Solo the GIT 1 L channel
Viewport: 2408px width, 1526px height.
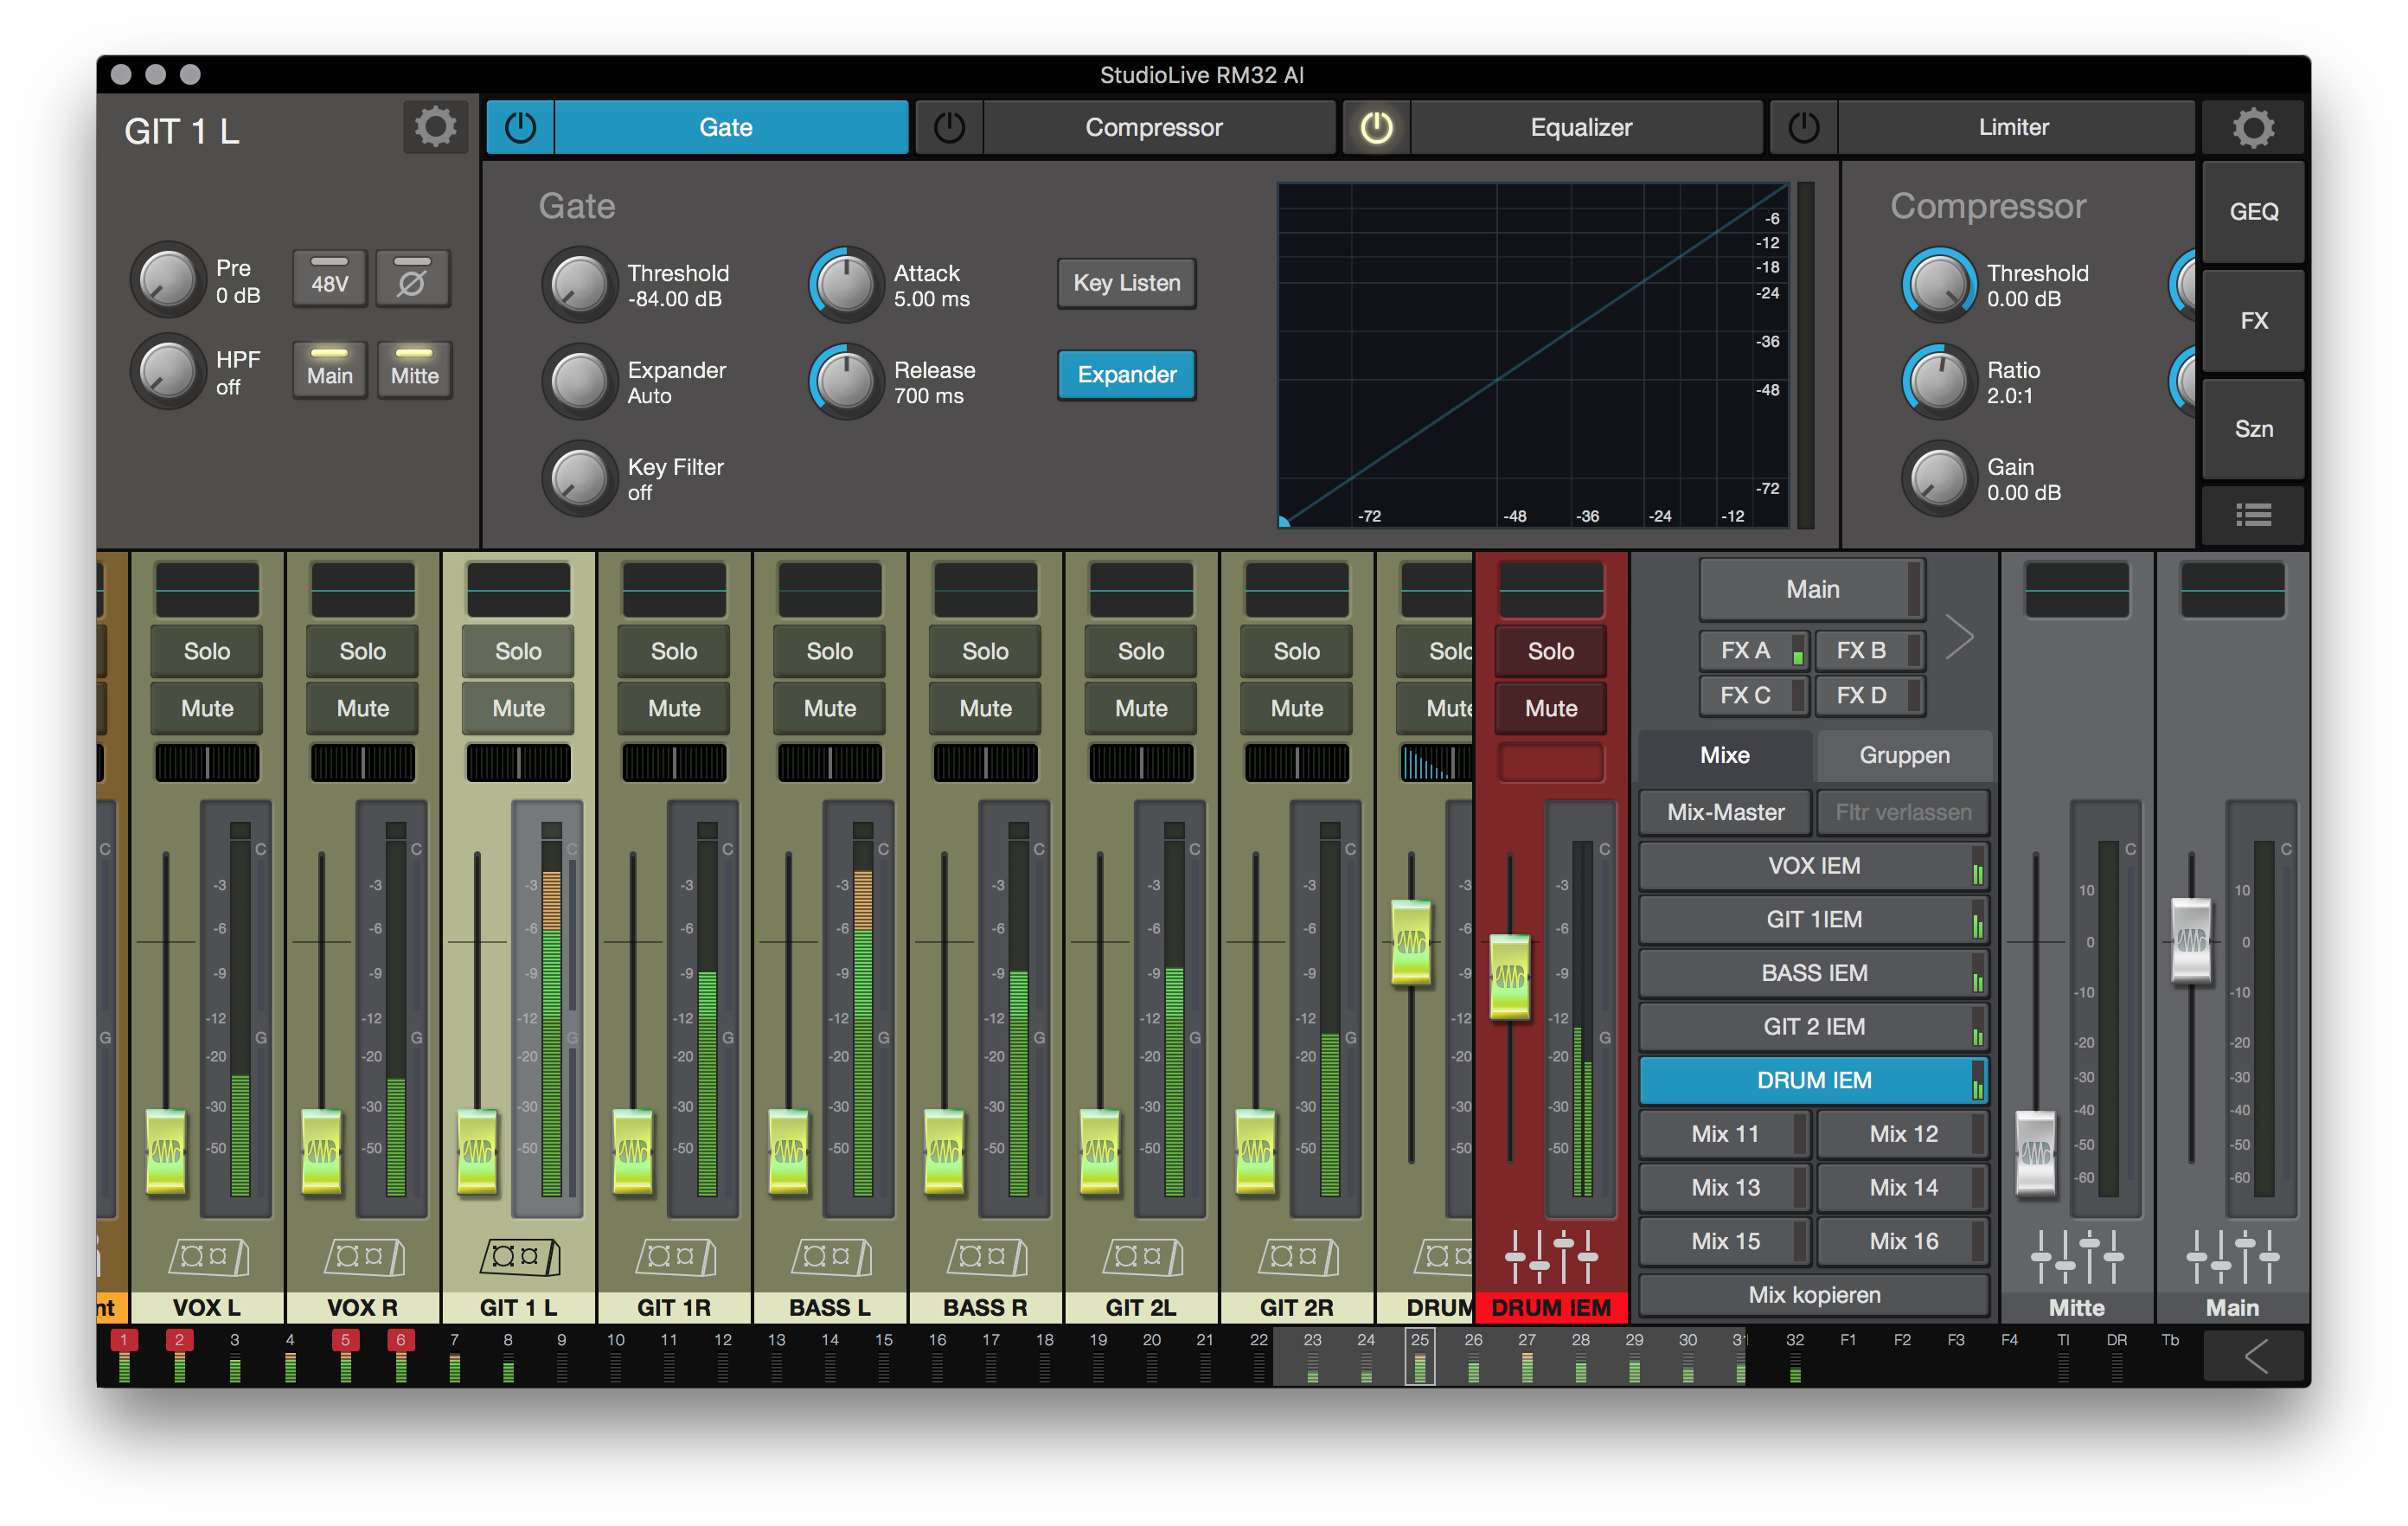coord(518,651)
